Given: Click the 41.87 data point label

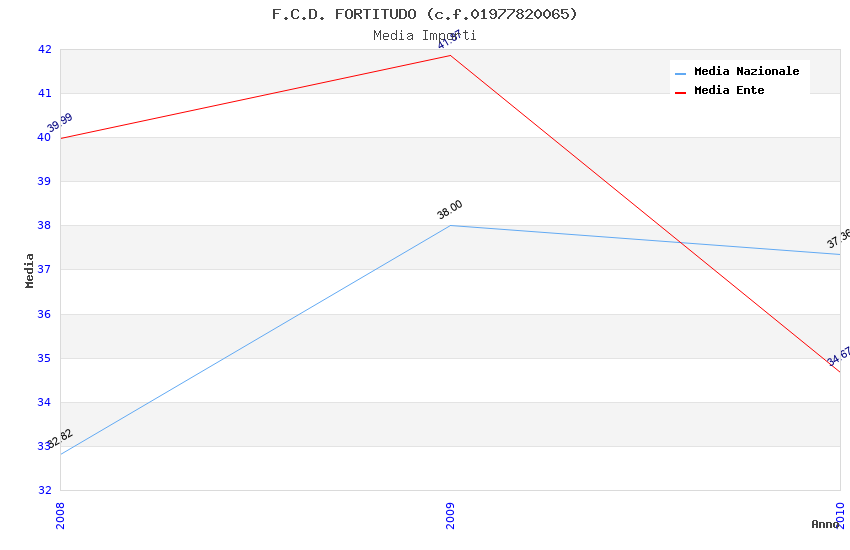Looking at the screenshot, I should (450, 40).
